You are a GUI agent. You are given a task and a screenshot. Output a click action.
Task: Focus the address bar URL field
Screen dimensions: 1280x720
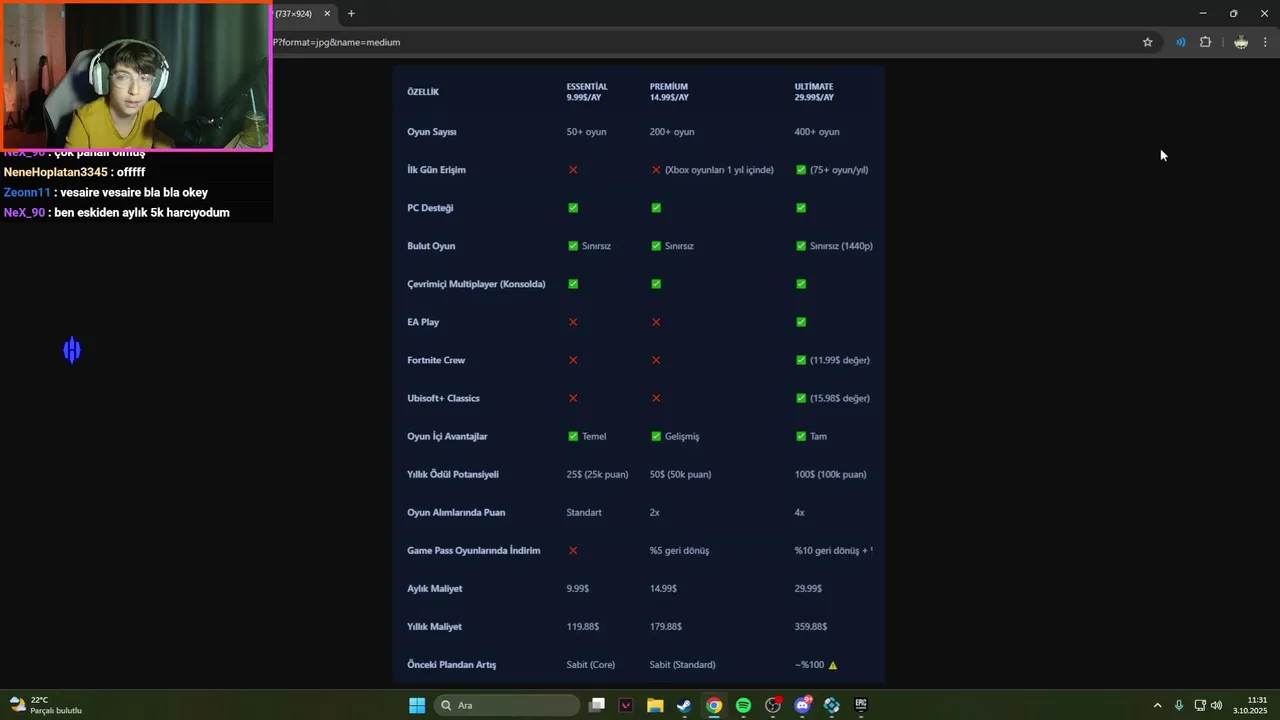point(700,42)
